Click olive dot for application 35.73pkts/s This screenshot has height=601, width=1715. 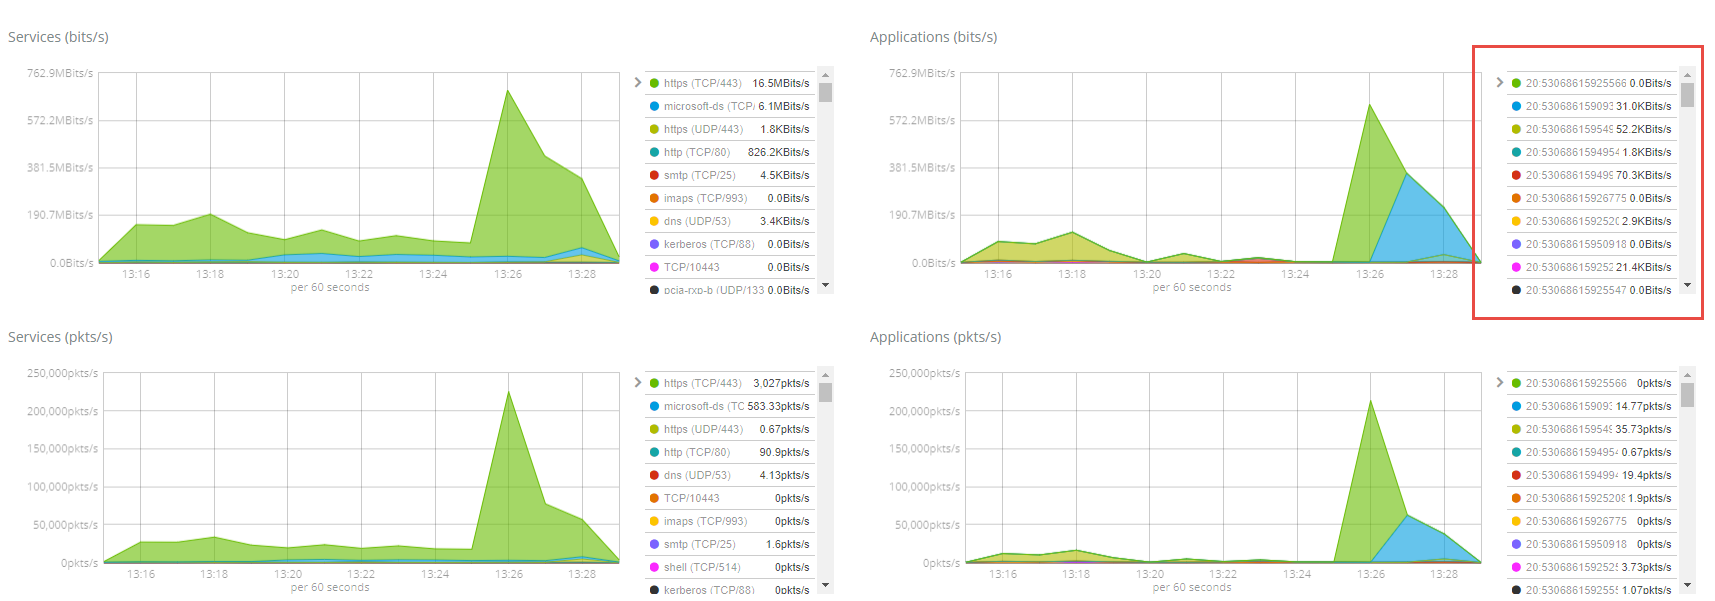point(1516,429)
